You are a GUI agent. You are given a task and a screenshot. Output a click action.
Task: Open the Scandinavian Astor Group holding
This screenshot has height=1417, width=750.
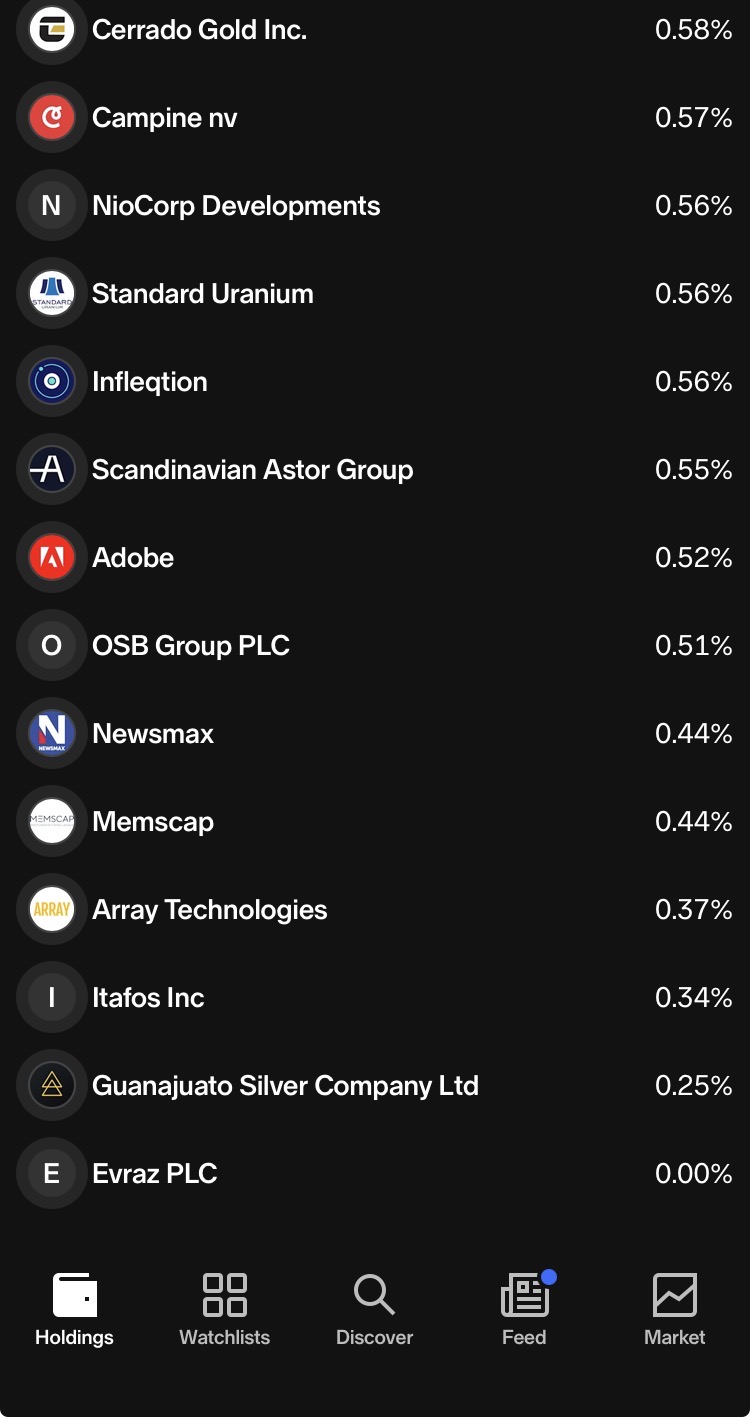tap(375, 470)
